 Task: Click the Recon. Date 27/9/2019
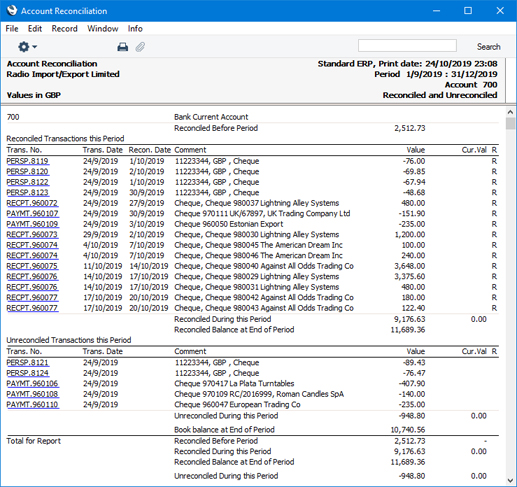point(147,203)
